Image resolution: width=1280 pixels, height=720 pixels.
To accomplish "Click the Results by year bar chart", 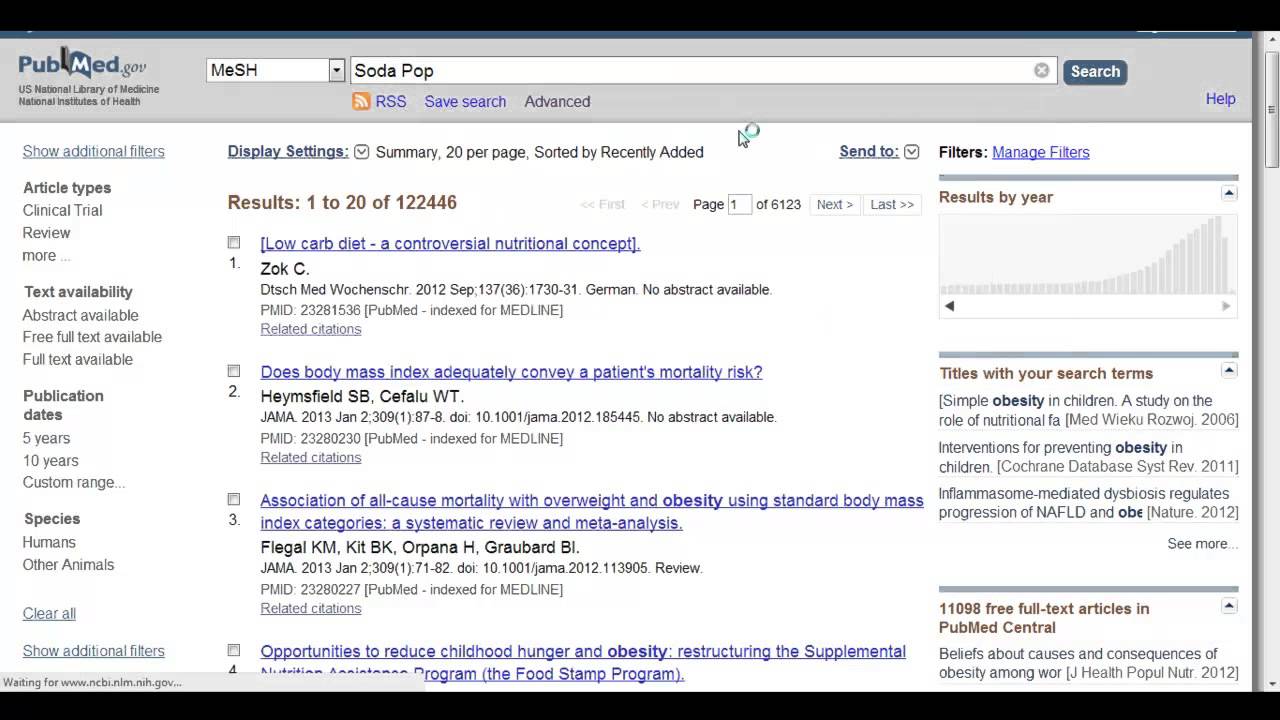I will point(1088,255).
